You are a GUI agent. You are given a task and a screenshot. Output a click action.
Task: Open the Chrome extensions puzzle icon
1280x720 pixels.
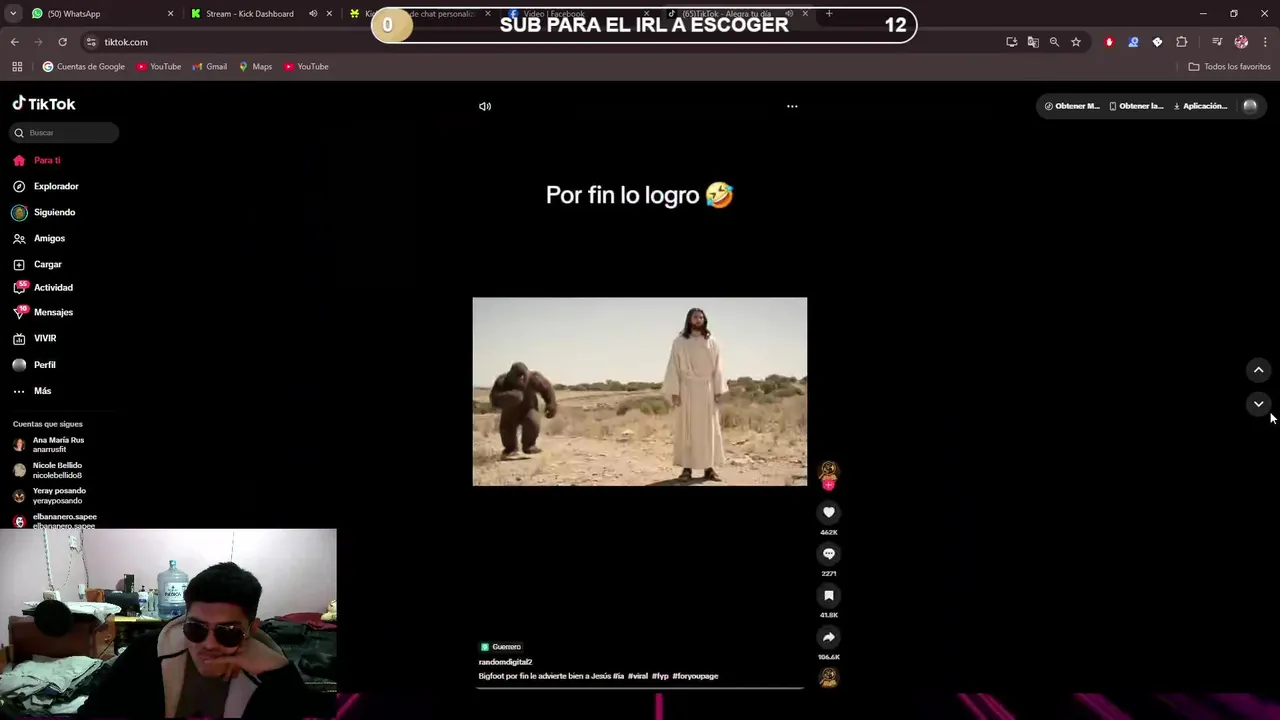coord(1182,42)
